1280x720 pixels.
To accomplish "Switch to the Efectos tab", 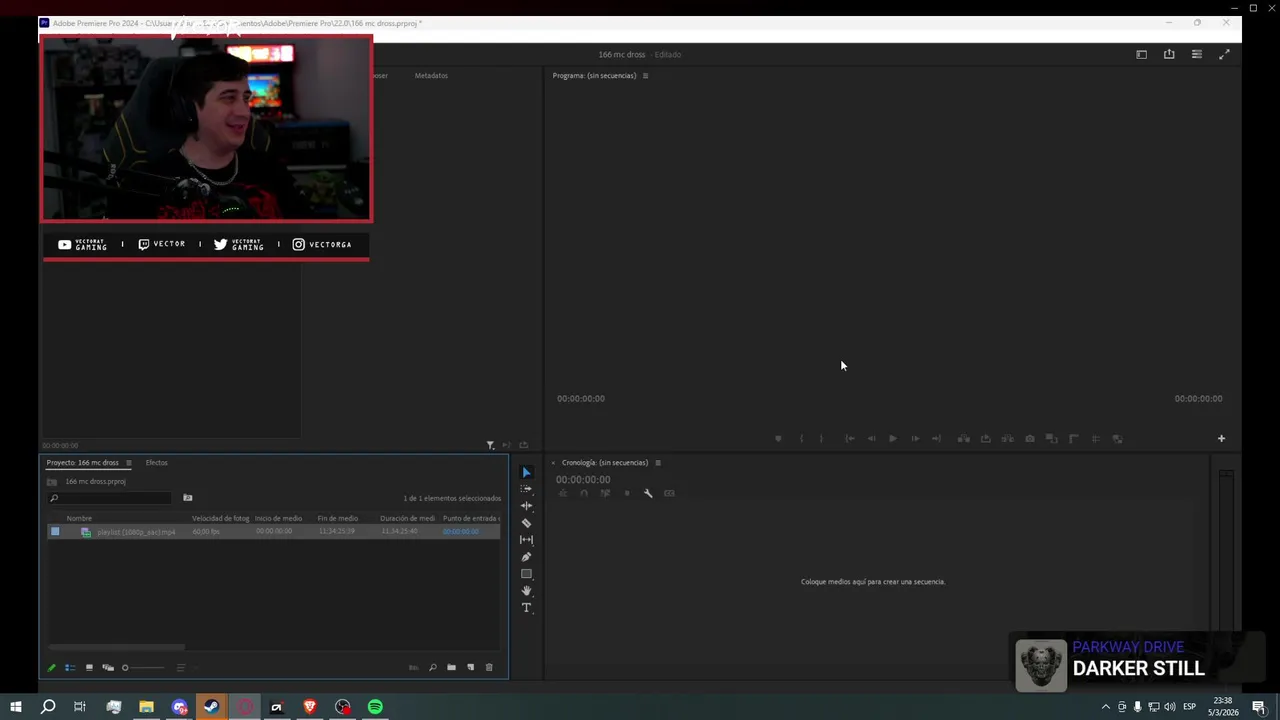I will [157, 463].
